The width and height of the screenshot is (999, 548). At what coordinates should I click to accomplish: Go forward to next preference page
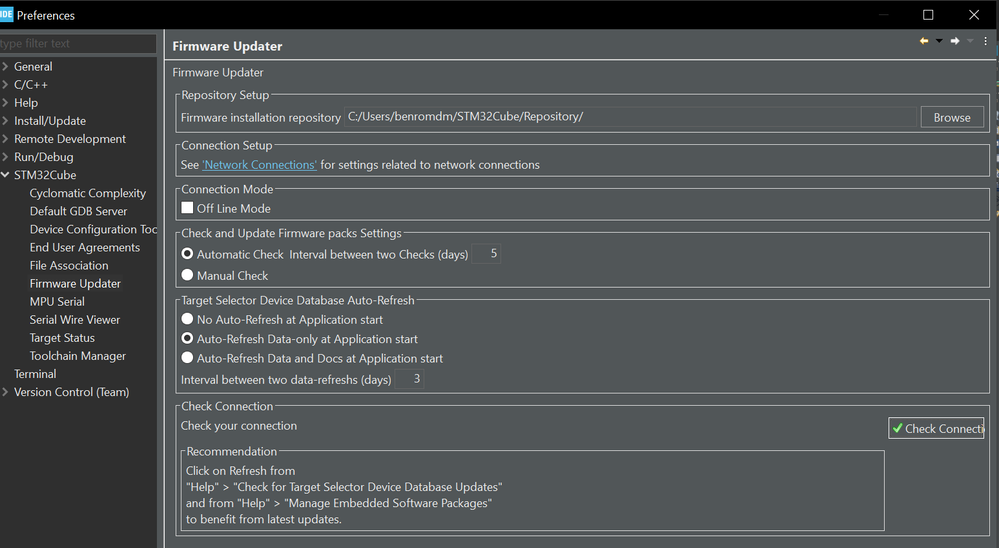tap(955, 41)
